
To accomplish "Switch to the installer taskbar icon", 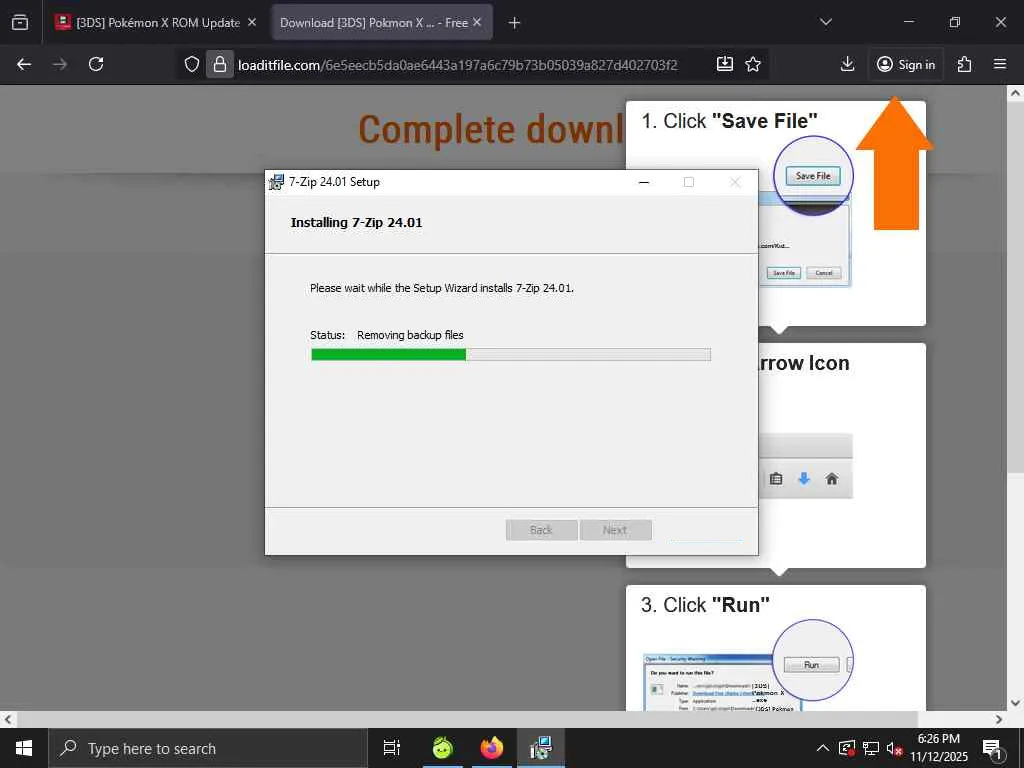I will (541, 748).
